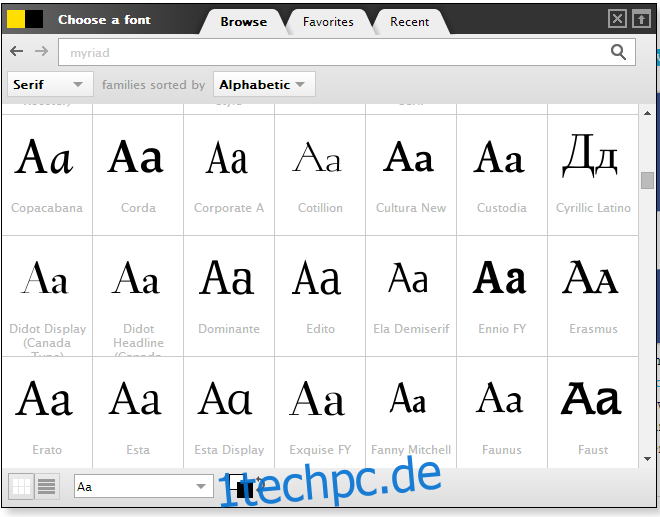Click the vertical scrollbar thumb

(647, 181)
